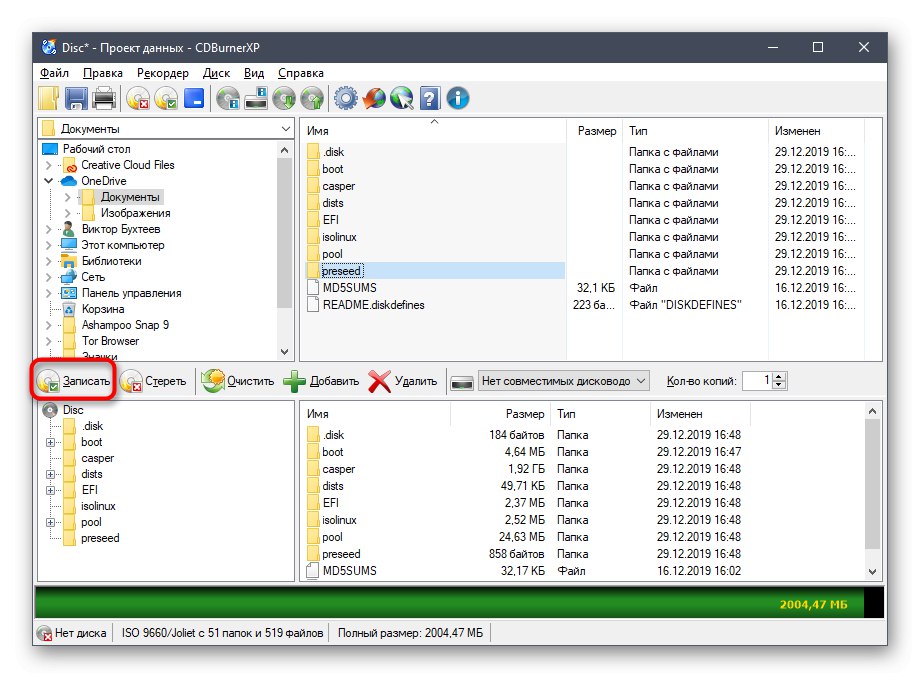
Task: Click the disc with green down arrow icon
Action: (284, 98)
